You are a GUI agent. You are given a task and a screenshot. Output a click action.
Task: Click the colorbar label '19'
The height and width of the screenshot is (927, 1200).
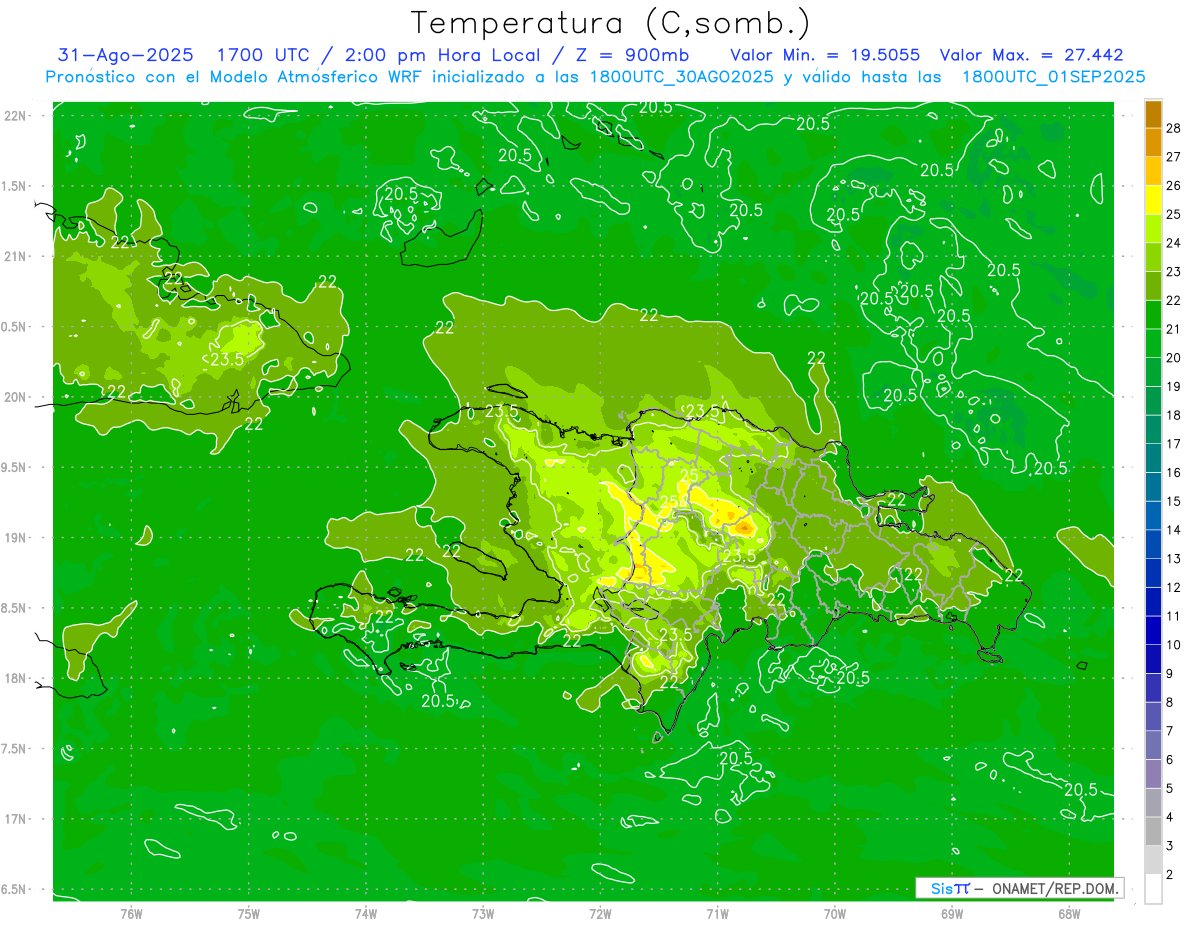(x=1174, y=386)
